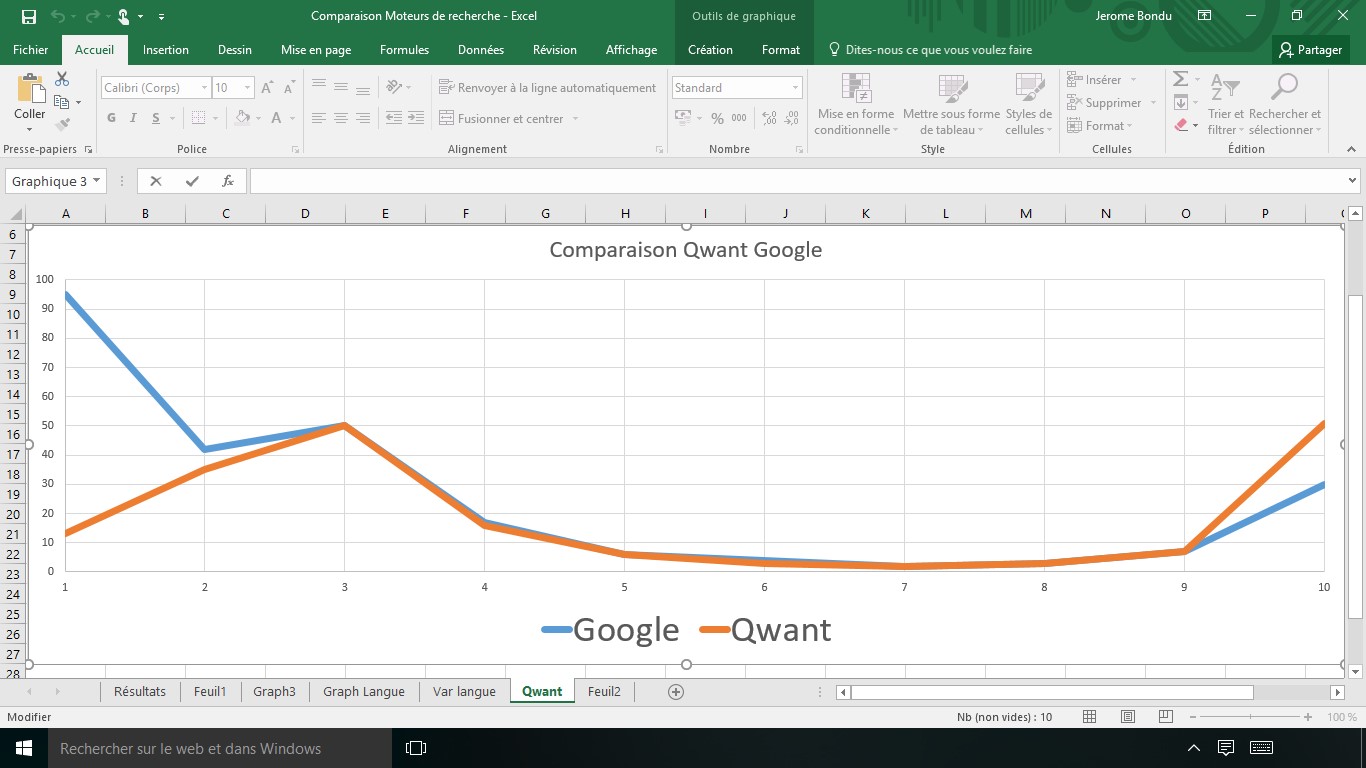Click Supprimer cells button
The image size is (1366, 768).
(x=1104, y=103)
